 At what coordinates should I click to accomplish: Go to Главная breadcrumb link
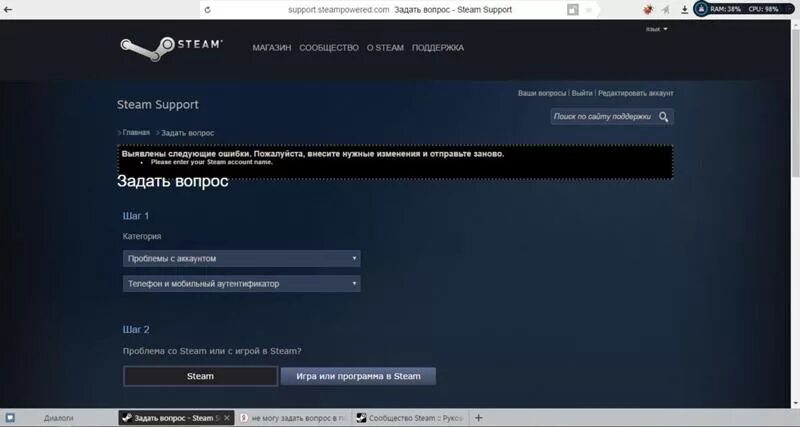click(136, 133)
